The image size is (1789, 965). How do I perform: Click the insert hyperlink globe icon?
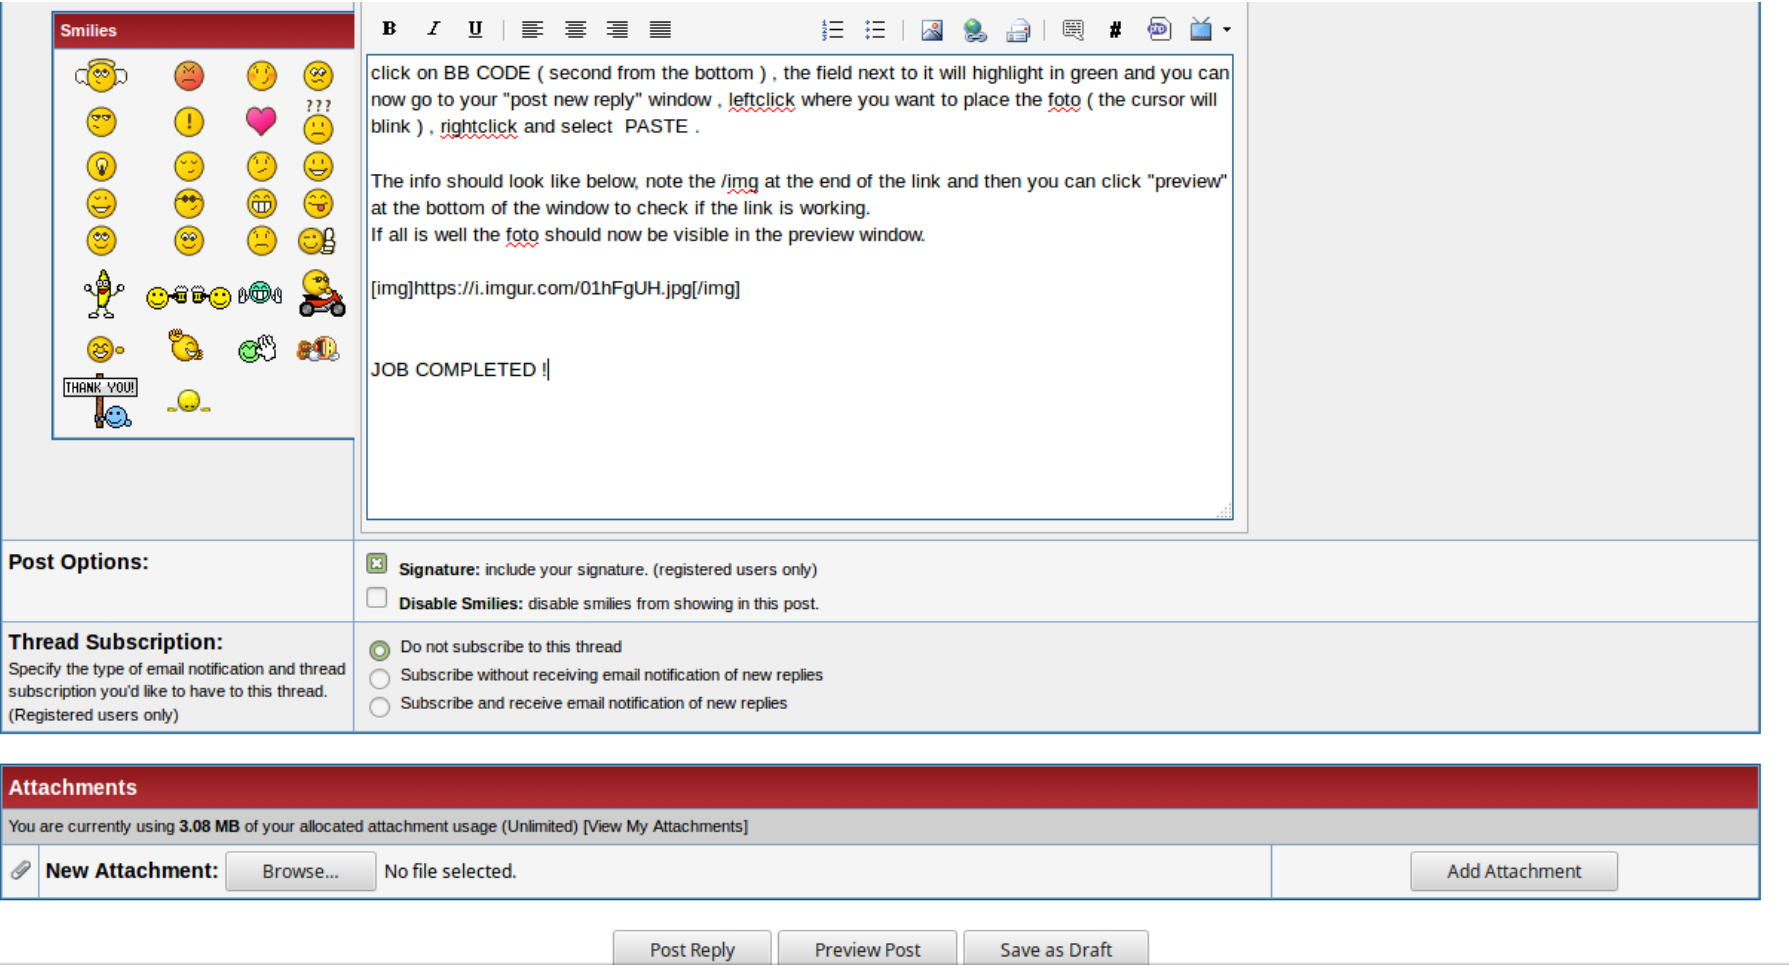pyautogui.click(x=975, y=30)
